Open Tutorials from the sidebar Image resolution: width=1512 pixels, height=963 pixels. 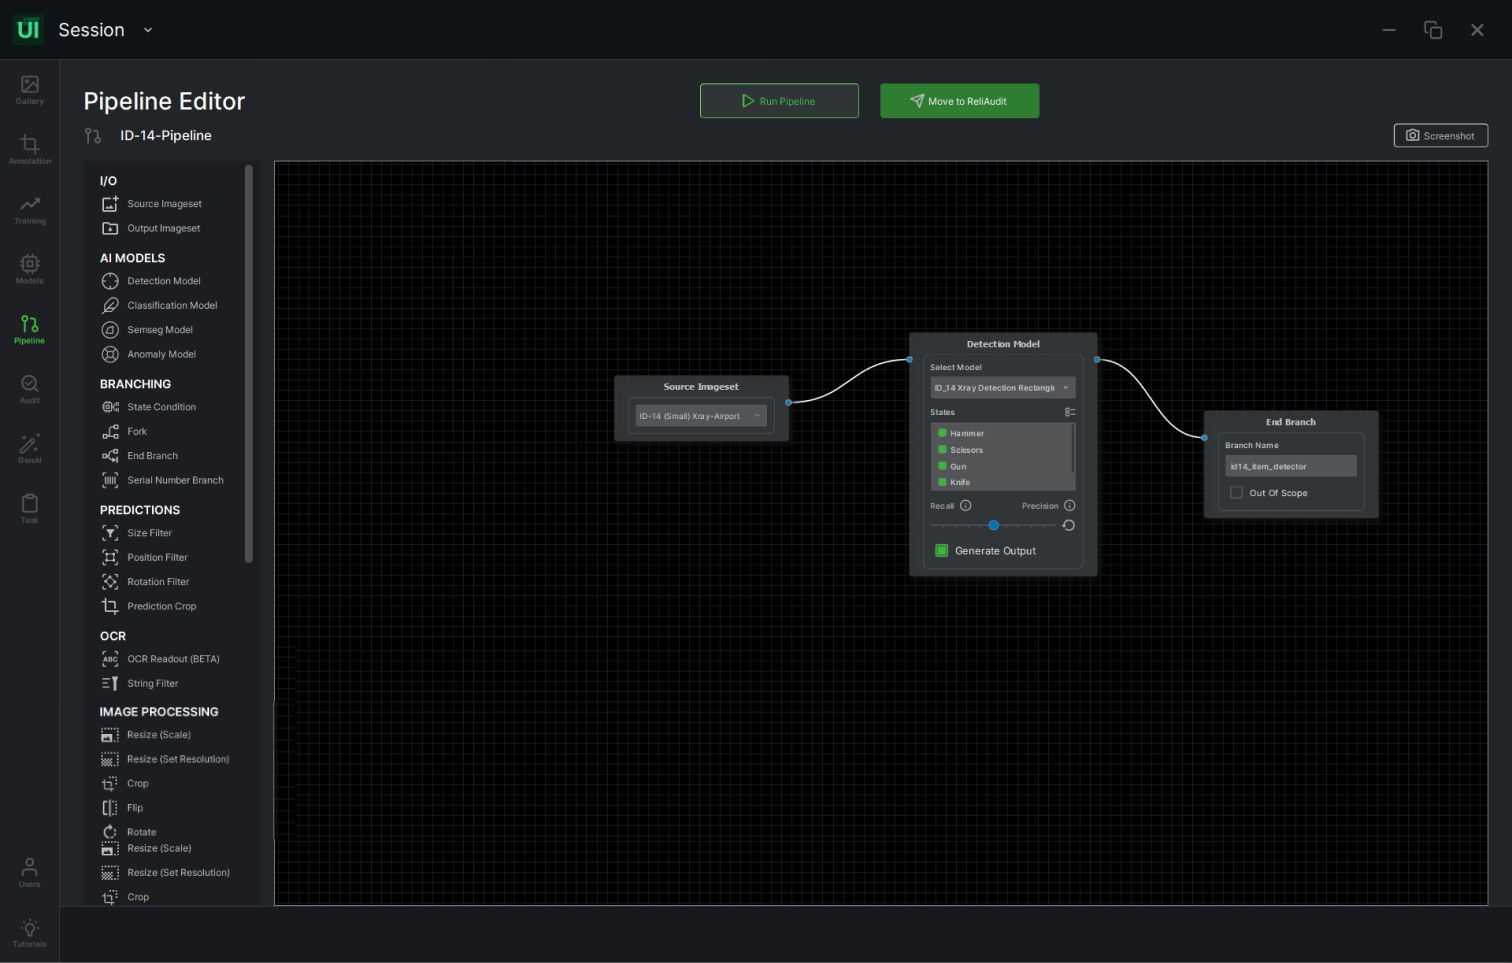coord(30,933)
